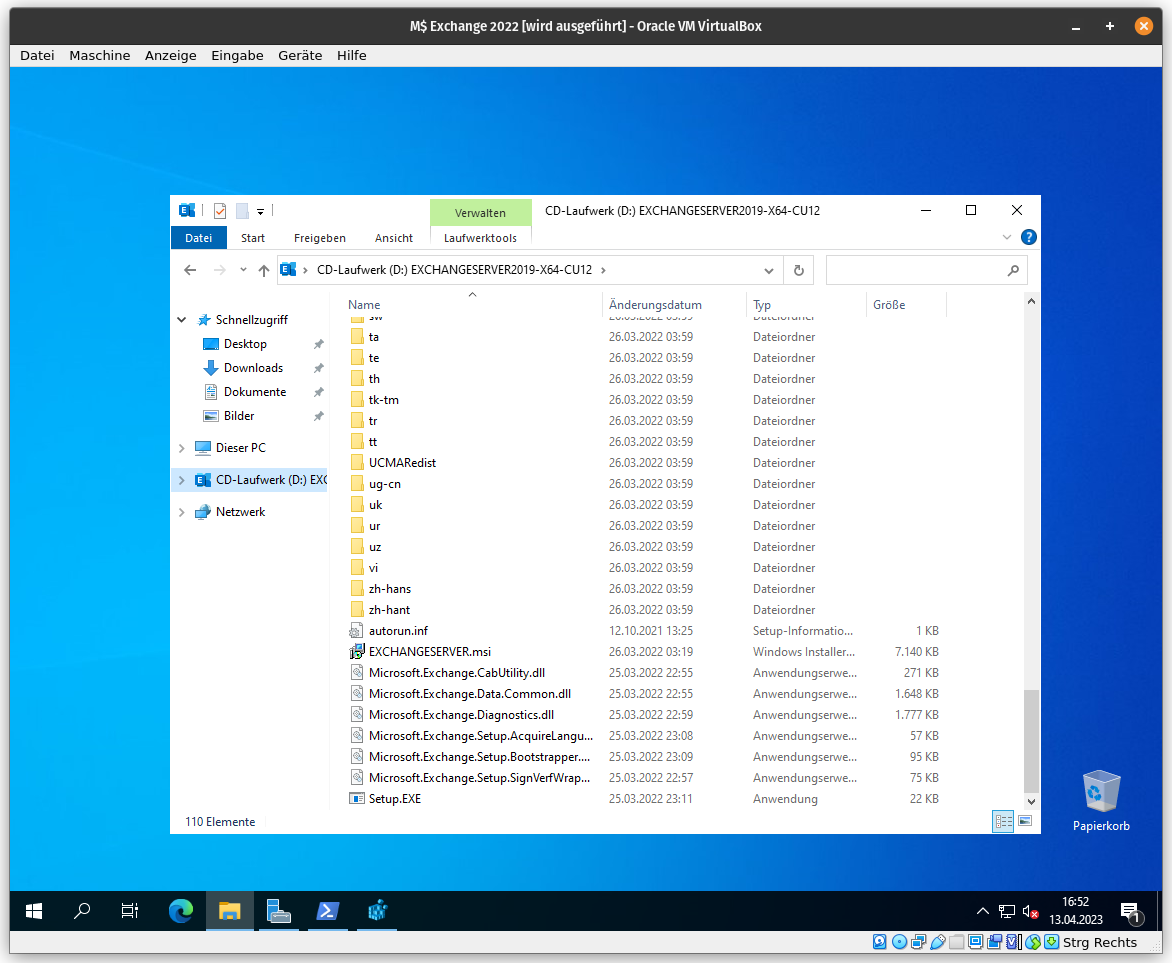Open Downloads in quick access
Viewport: 1172px width, 963px height.
click(x=253, y=368)
